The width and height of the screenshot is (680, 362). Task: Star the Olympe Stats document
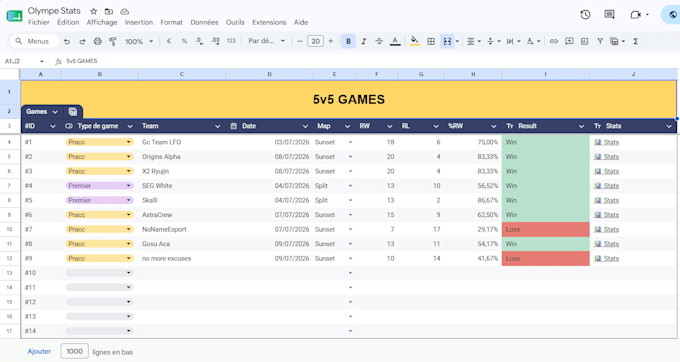[94, 11]
